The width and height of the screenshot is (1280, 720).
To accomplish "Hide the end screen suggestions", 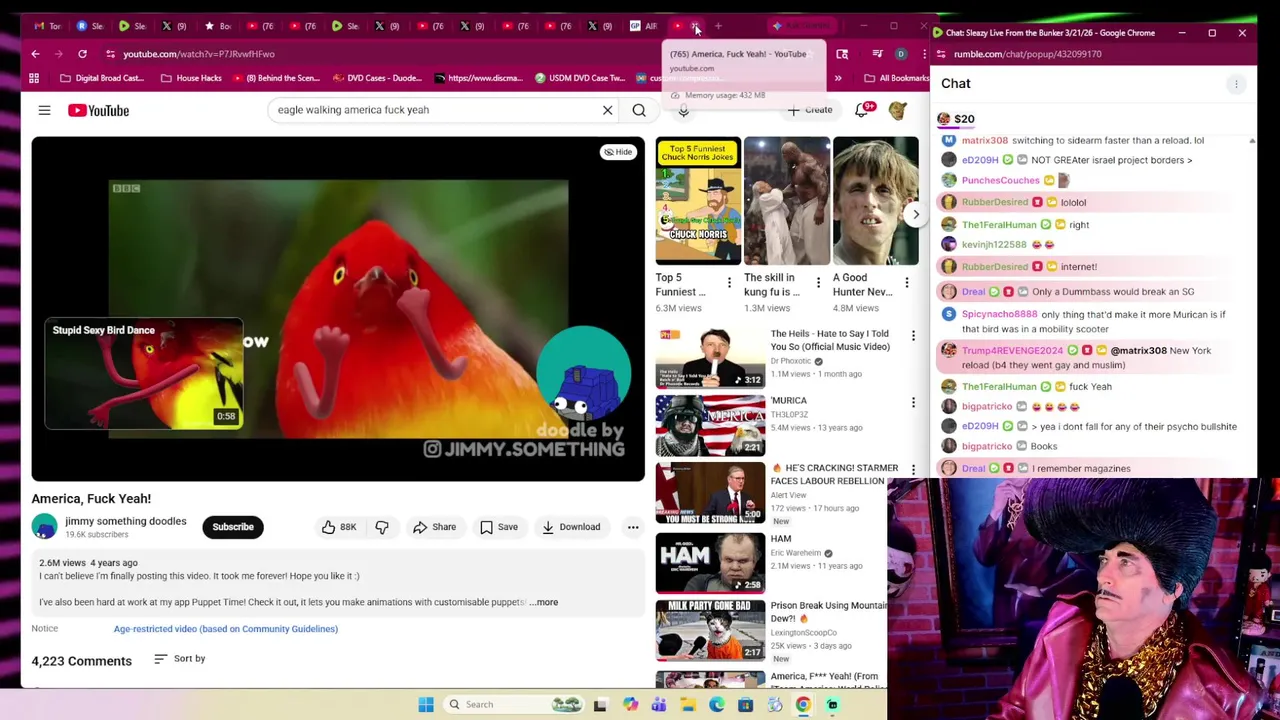I will pos(618,152).
